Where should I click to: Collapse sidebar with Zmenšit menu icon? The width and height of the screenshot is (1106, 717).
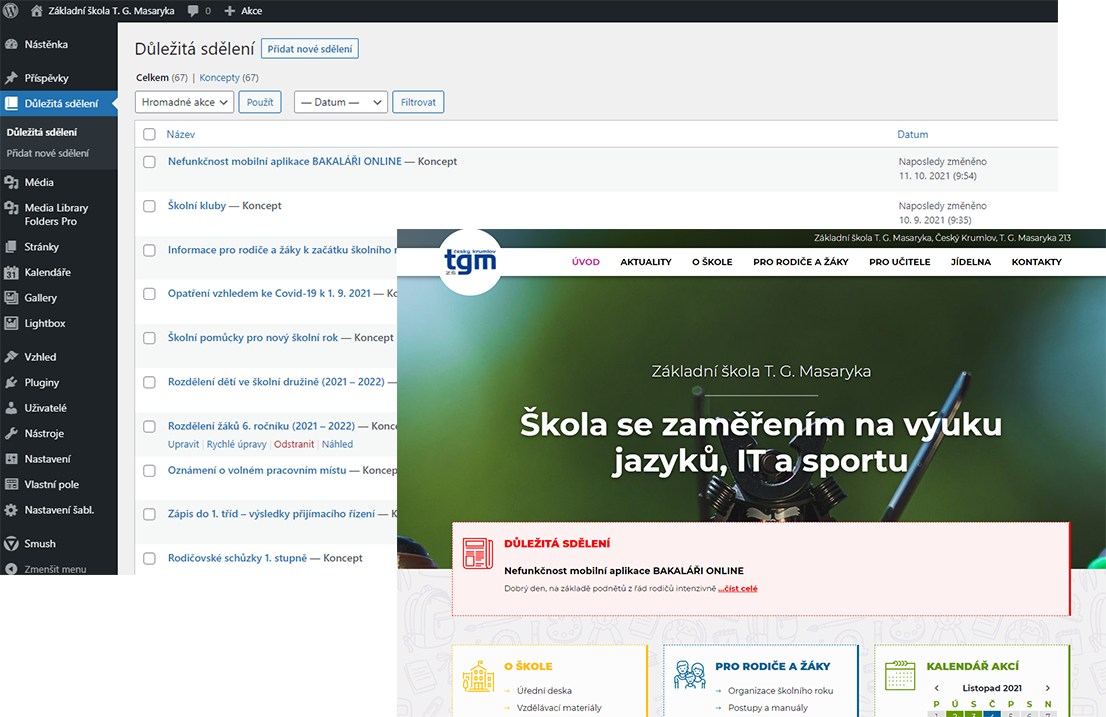tap(11, 569)
